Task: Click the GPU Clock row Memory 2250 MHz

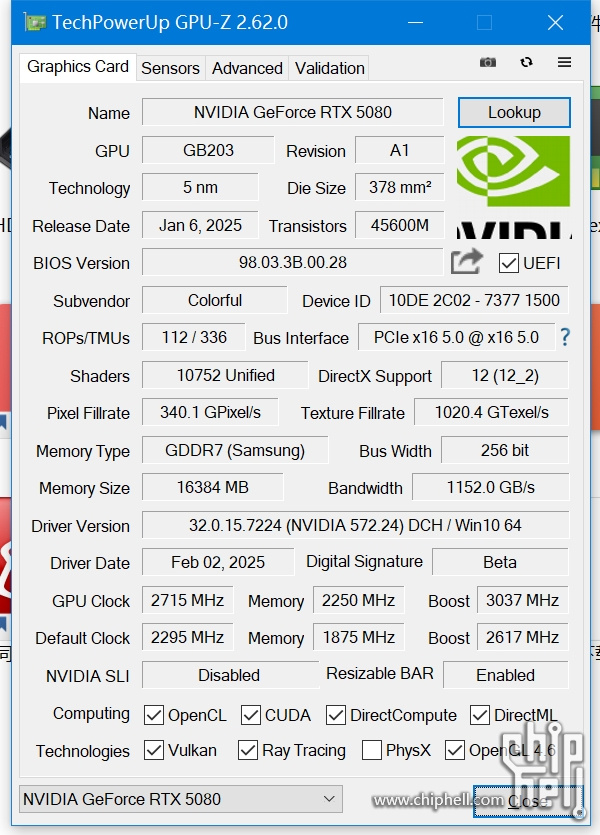Action: pos(358,600)
